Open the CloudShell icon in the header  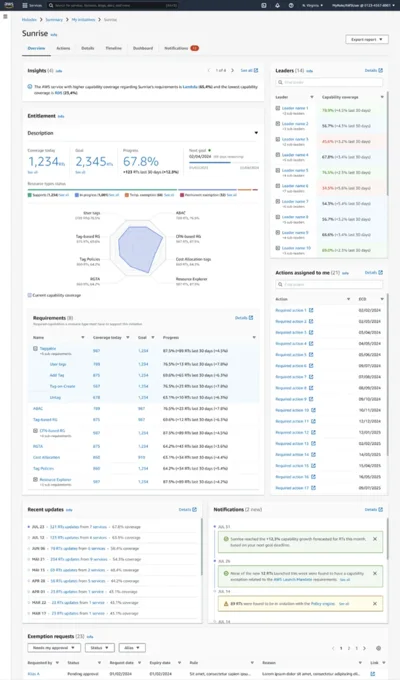264,5
